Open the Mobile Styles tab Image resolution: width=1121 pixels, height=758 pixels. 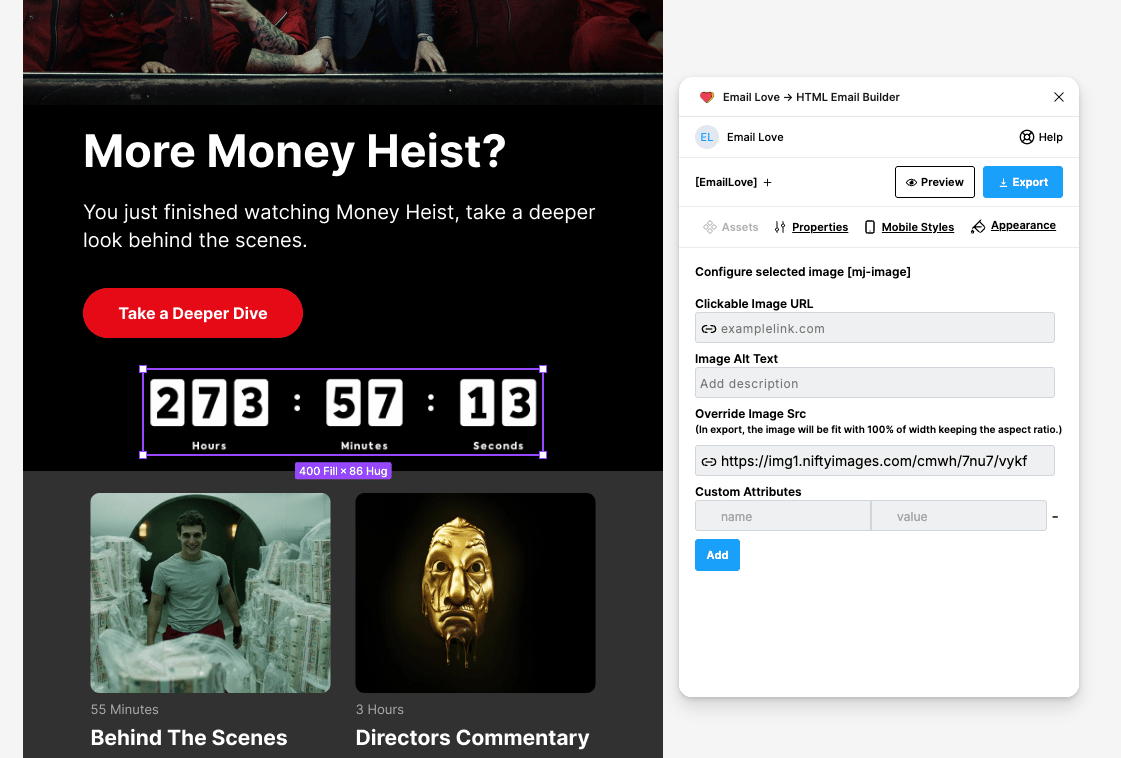[909, 227]
